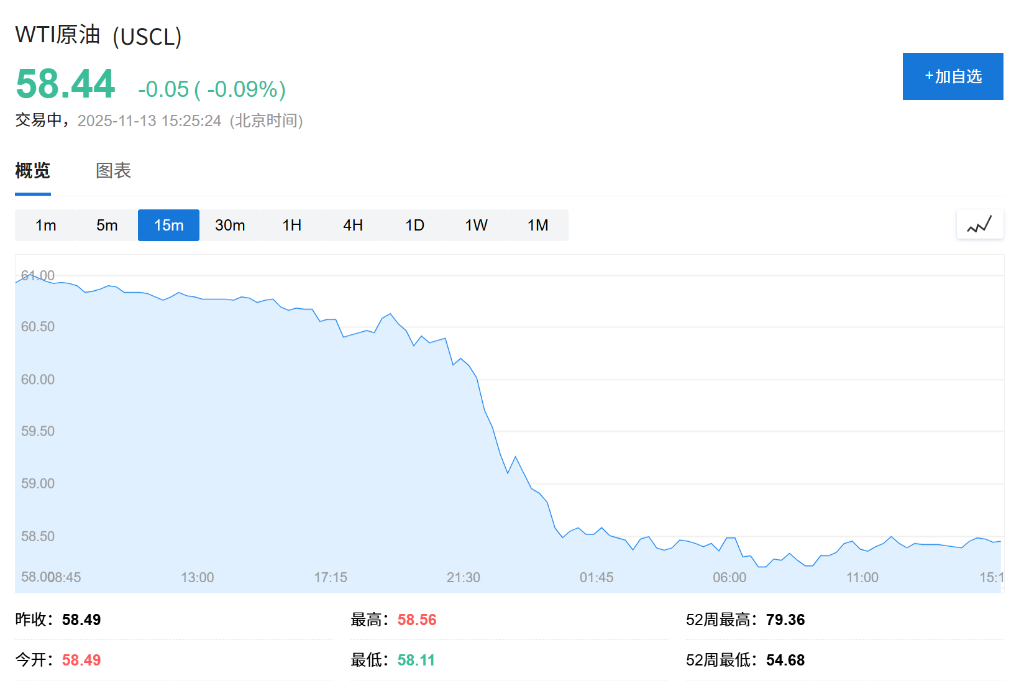The image size is (1024, 698).
Task: Click the 最高 high value 58.56
Action: coord(415,620)
